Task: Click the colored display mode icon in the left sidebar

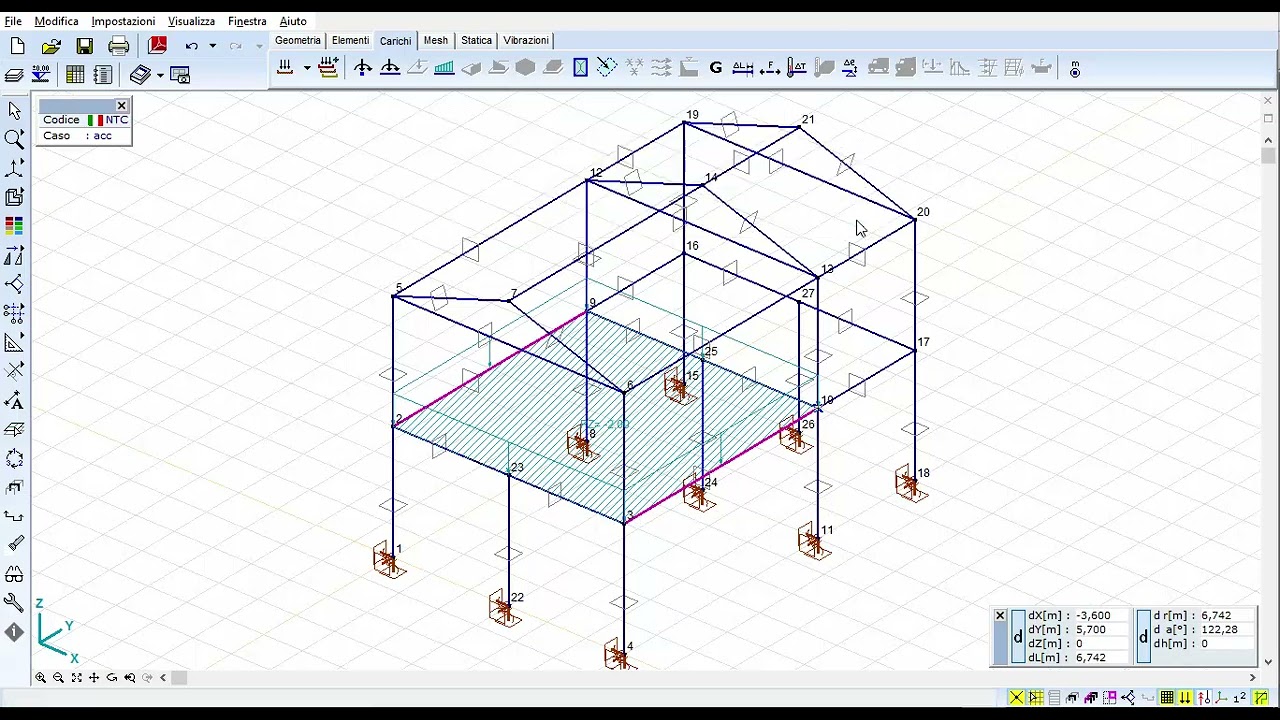Action: tap(14, 226)
